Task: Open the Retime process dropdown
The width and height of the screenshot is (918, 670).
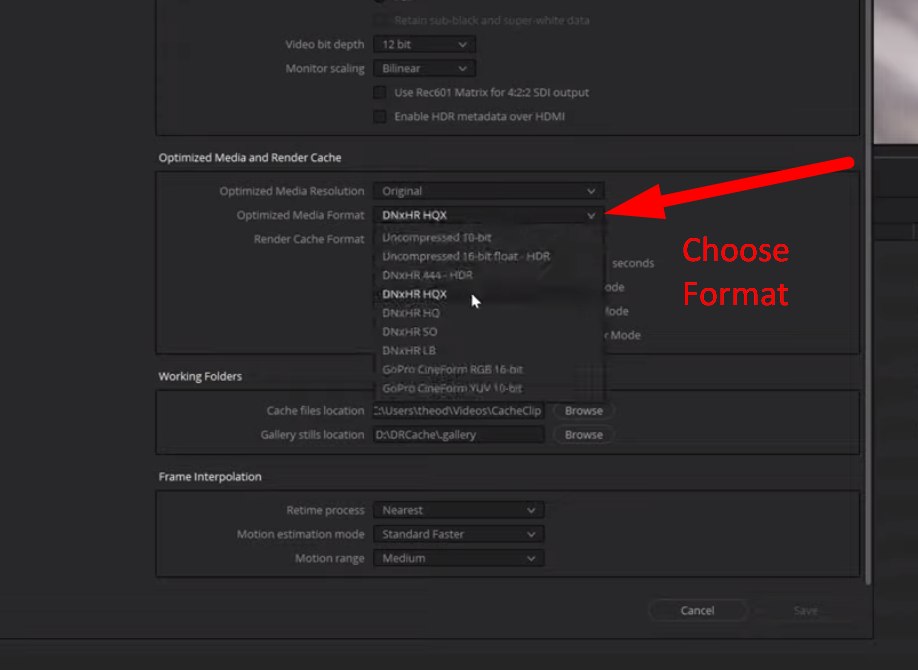Action: pos(457,509)
